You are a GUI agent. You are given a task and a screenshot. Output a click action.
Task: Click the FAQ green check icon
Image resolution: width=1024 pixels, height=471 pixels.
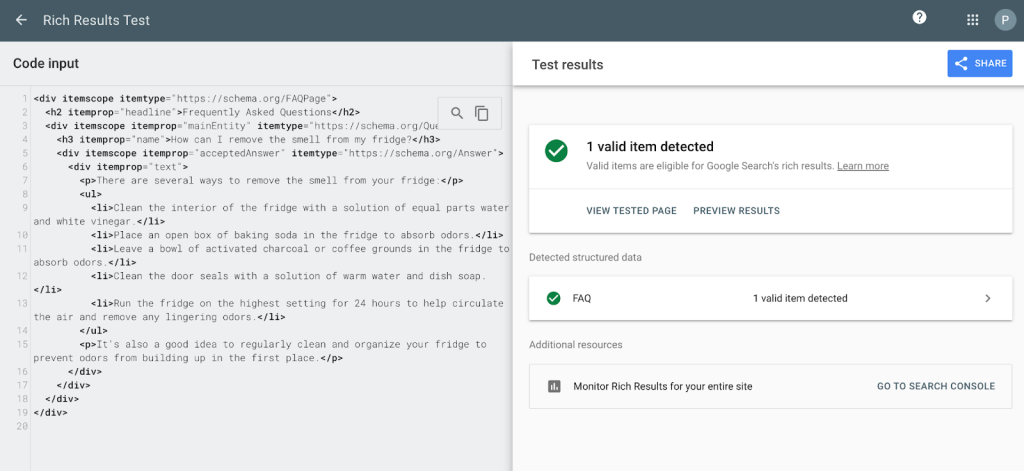click(553, 298)
